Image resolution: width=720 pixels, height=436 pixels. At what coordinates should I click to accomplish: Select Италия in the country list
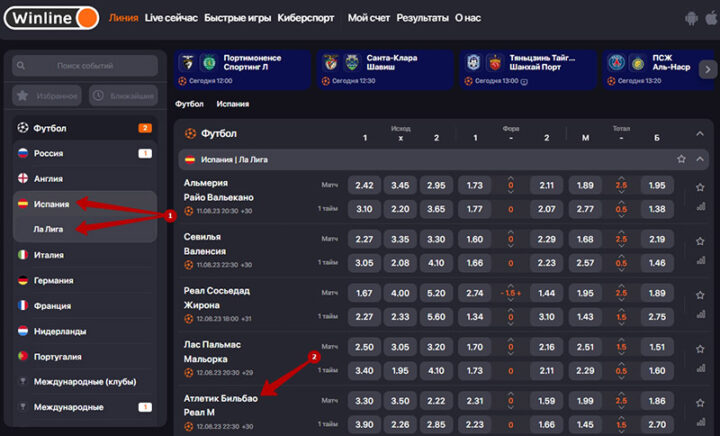coord(48,255)
